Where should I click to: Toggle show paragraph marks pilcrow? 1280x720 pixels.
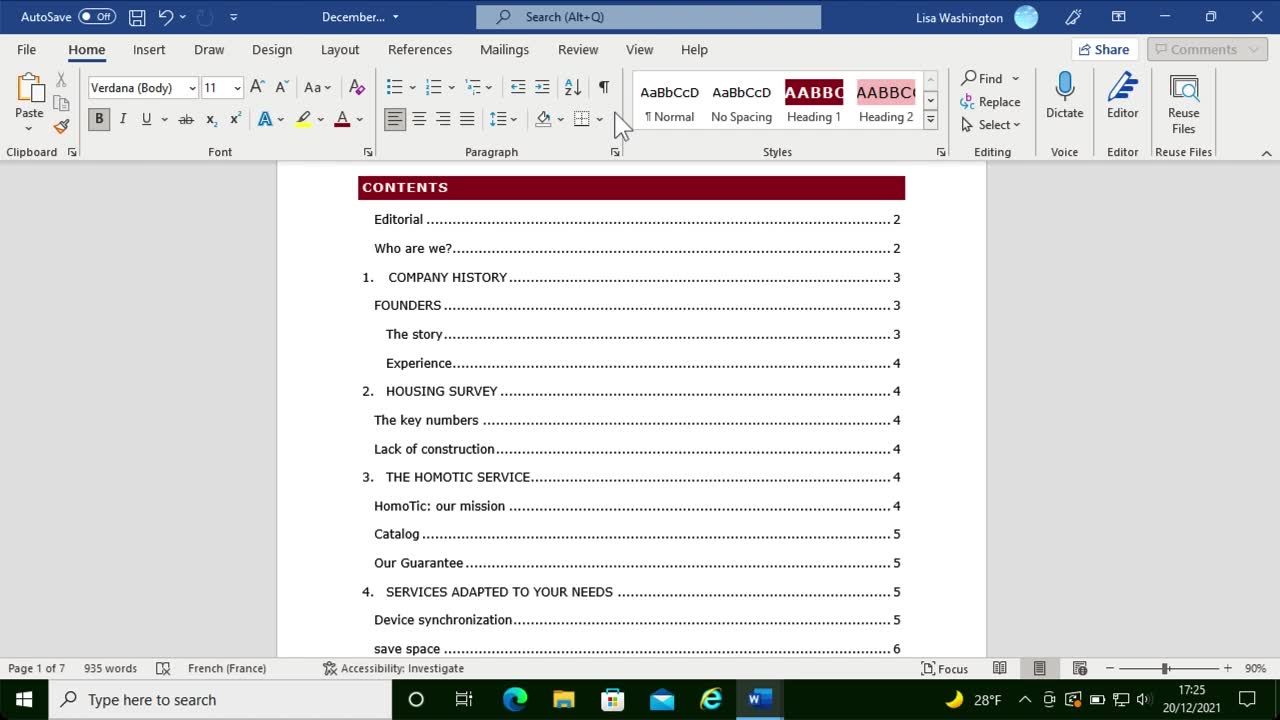coord(604,88)
